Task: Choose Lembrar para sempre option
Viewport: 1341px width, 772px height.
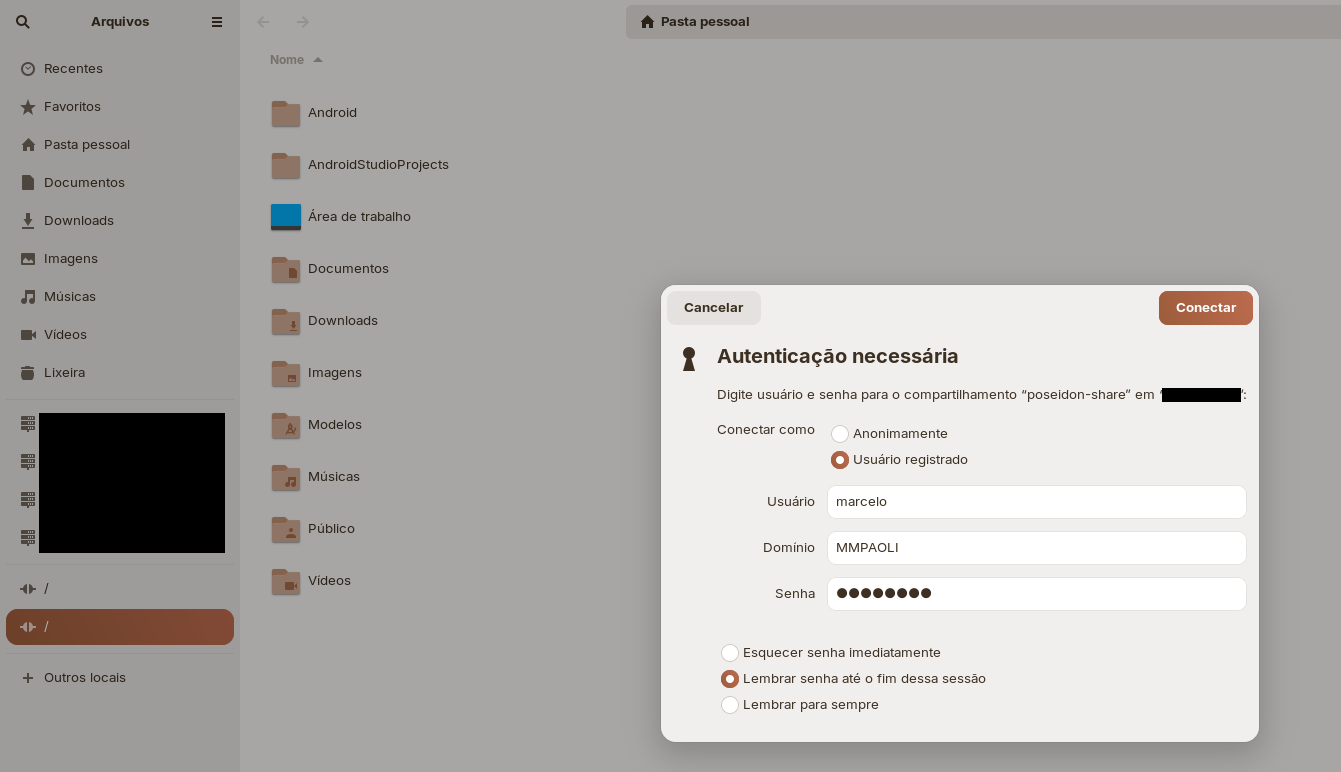Action: (x=730, y=705)
